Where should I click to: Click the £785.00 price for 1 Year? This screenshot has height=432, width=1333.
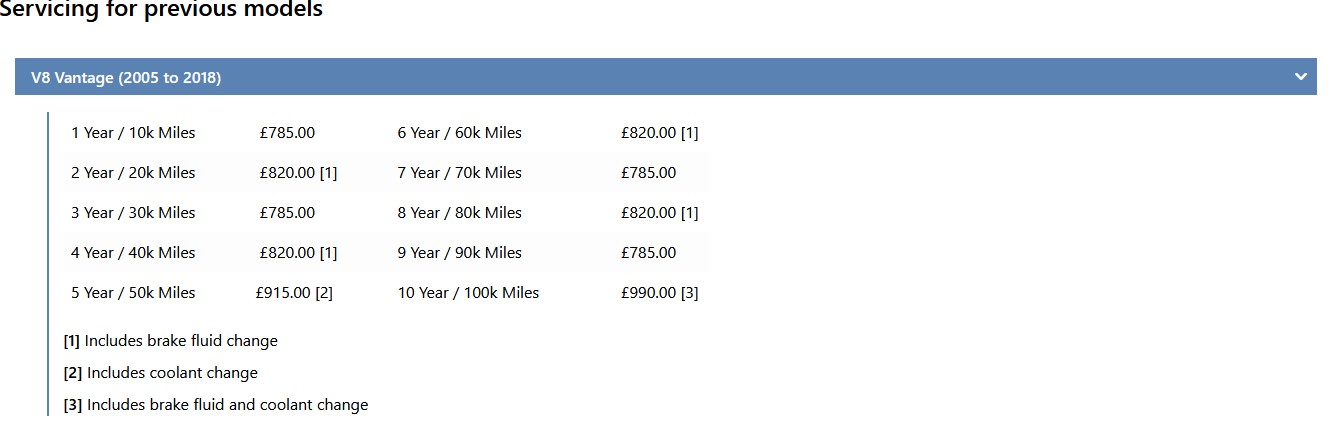[287, 133]
